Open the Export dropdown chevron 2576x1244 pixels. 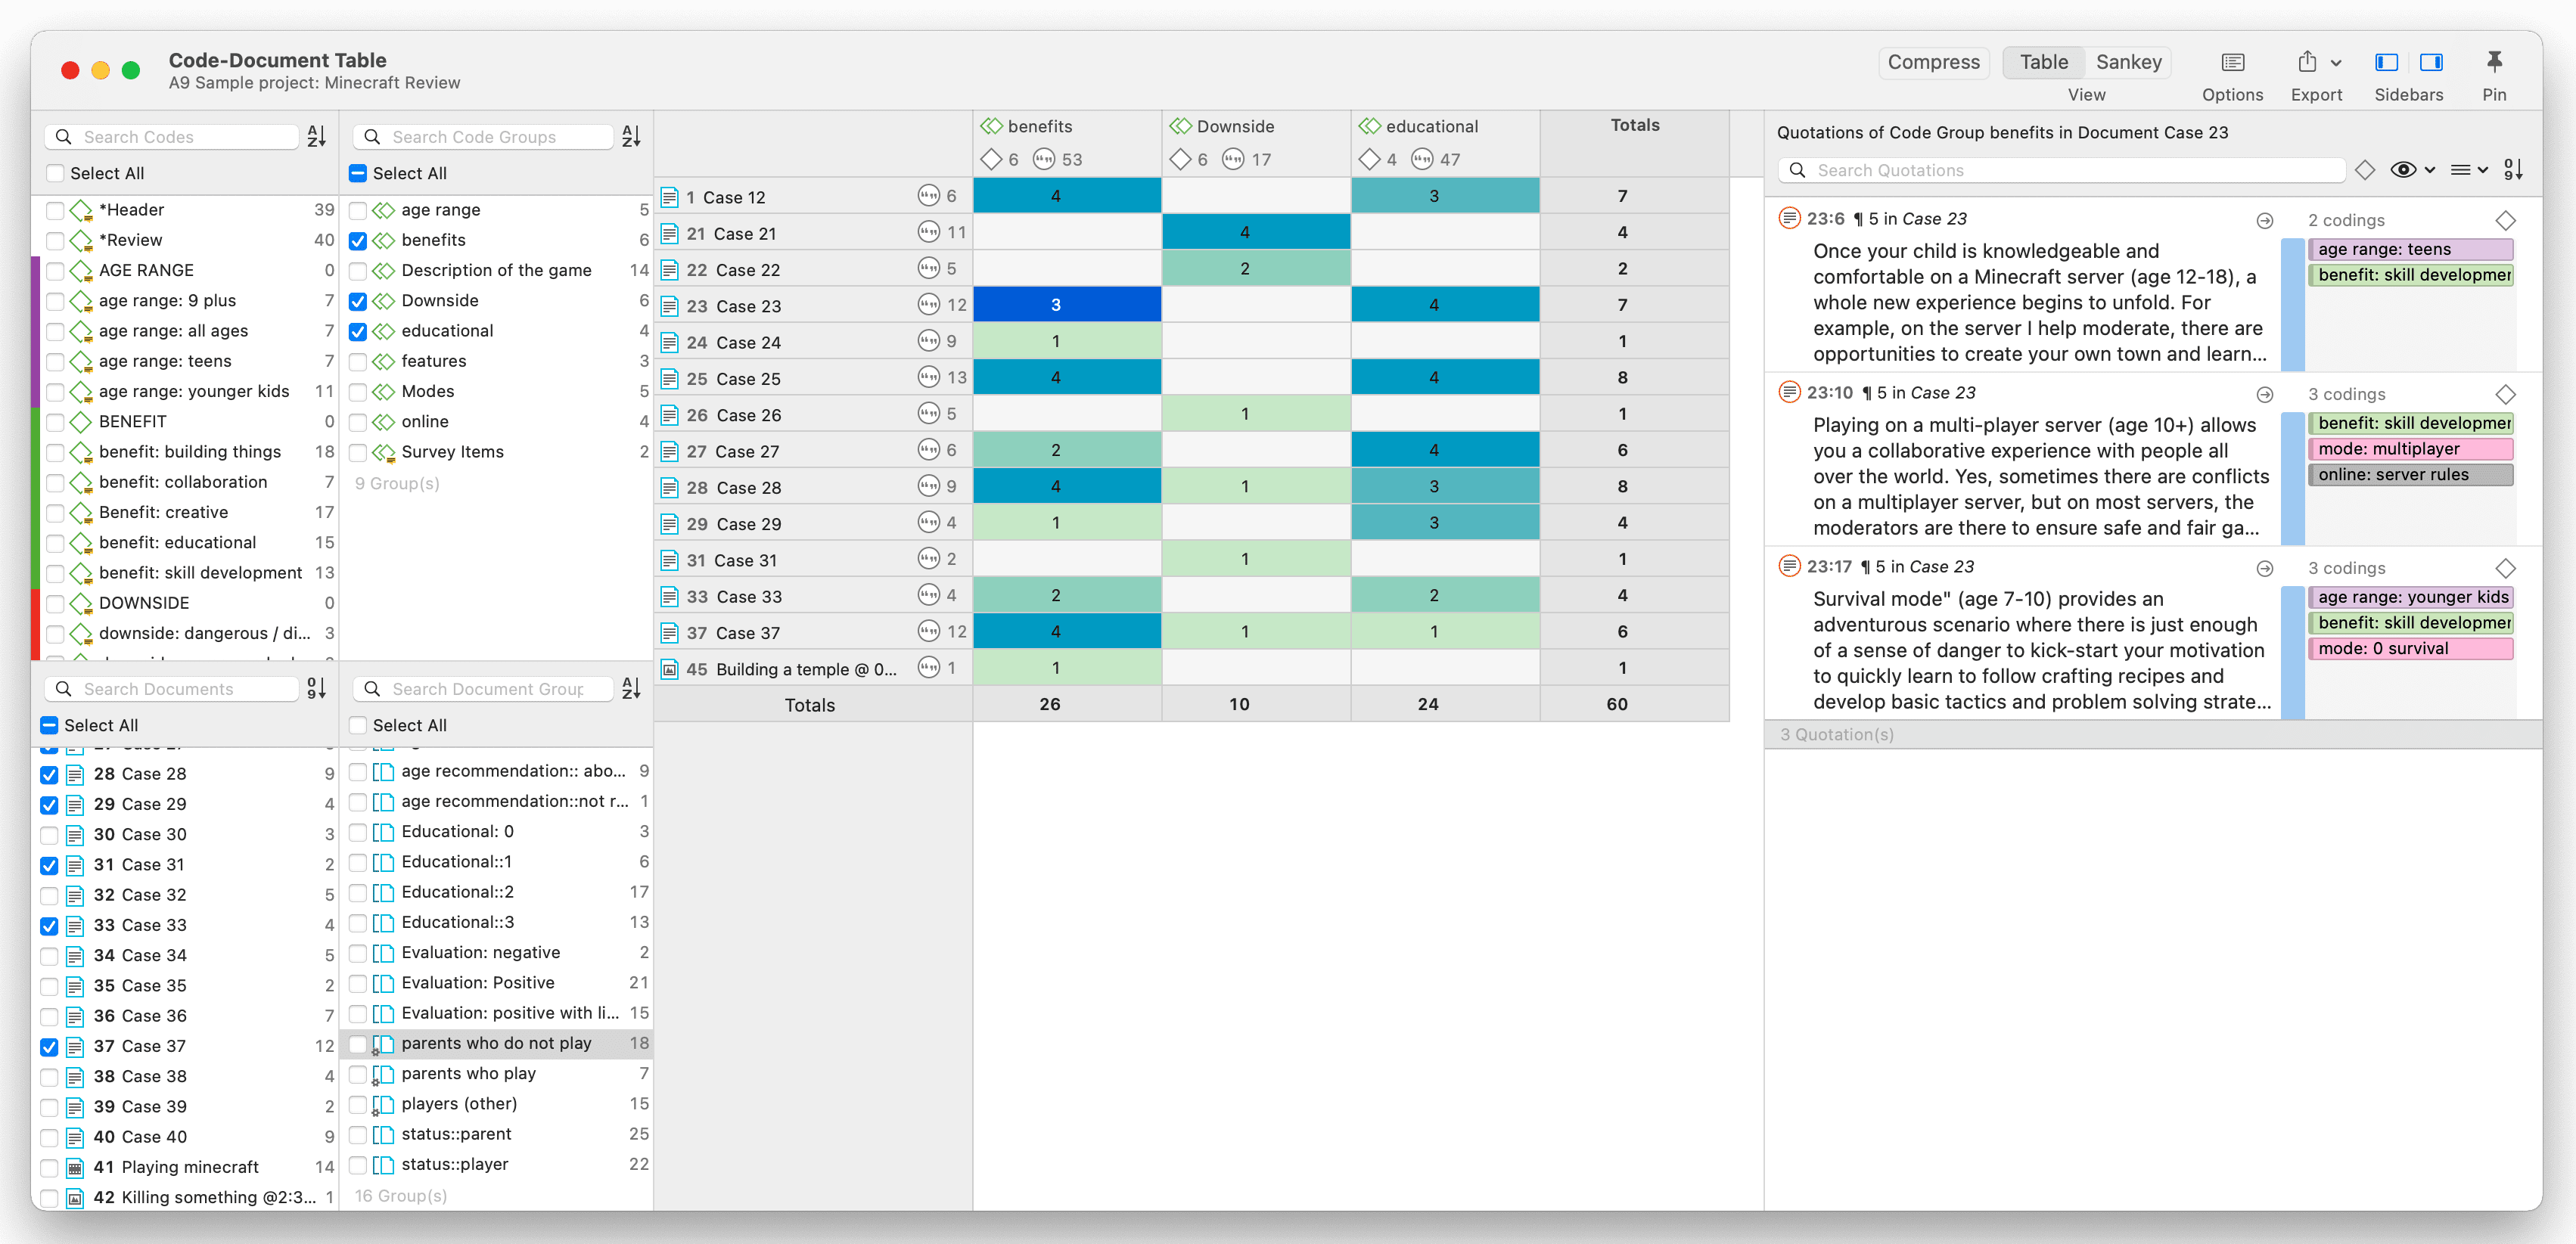(x=2338, y=62)
